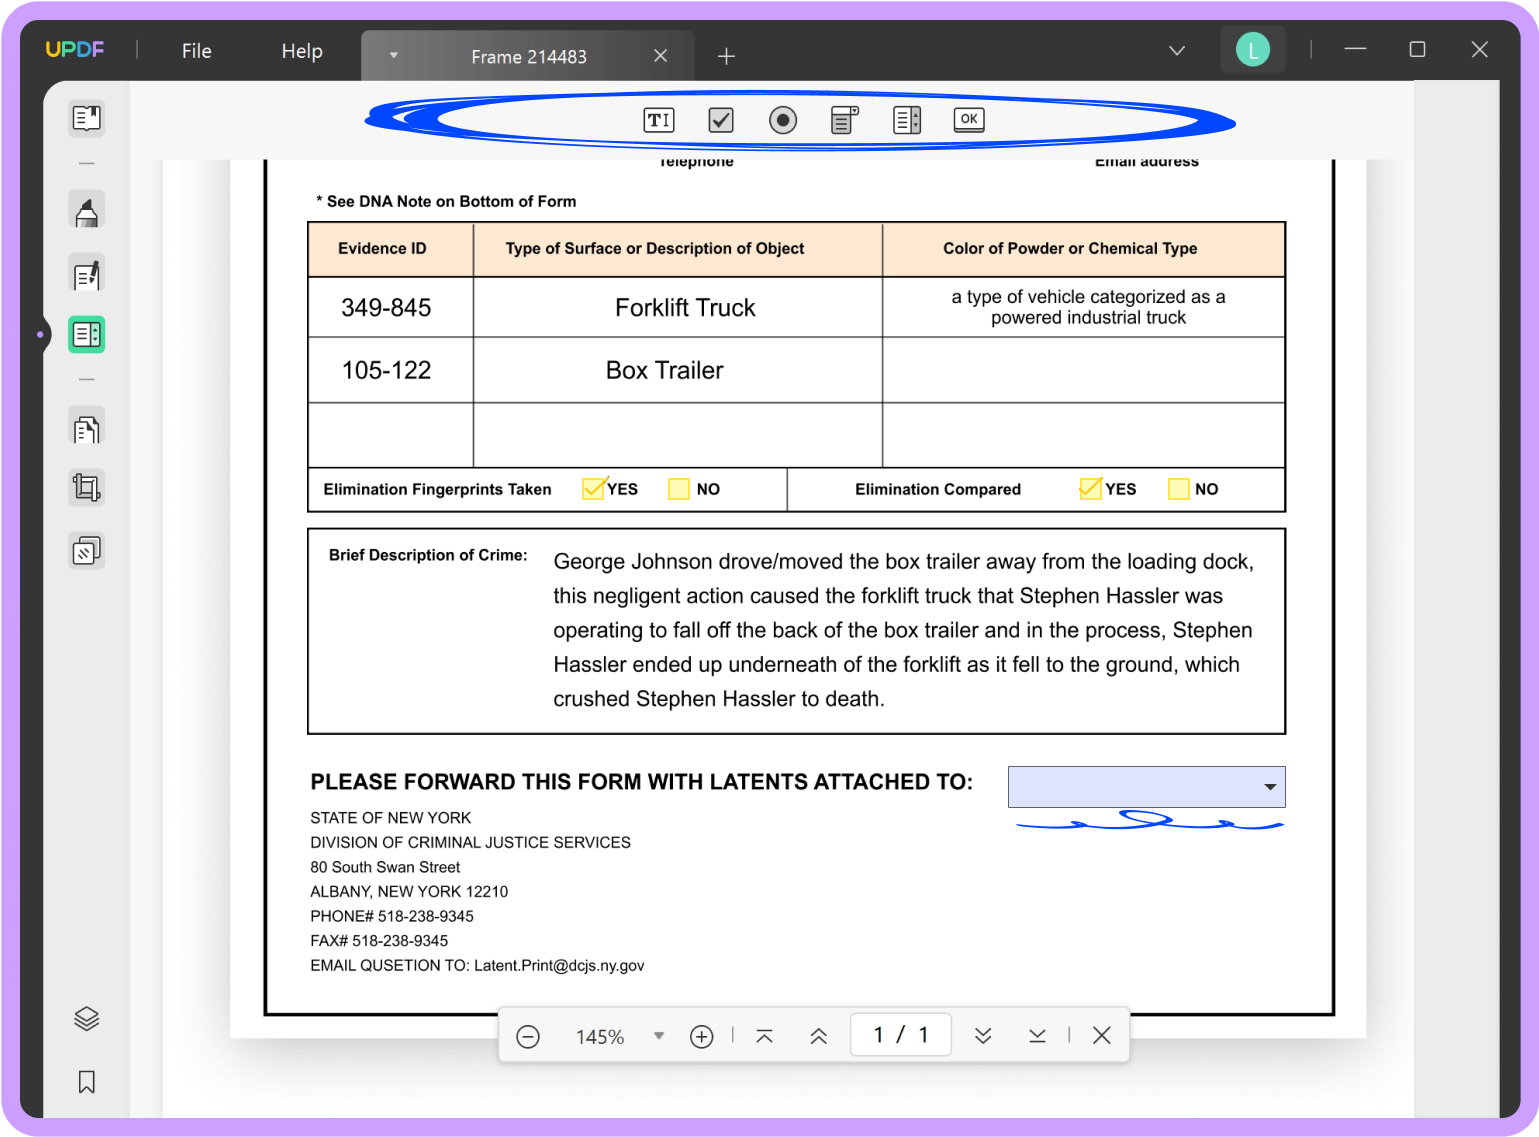
Task: Open the File menu
Action: pos(196,50)
